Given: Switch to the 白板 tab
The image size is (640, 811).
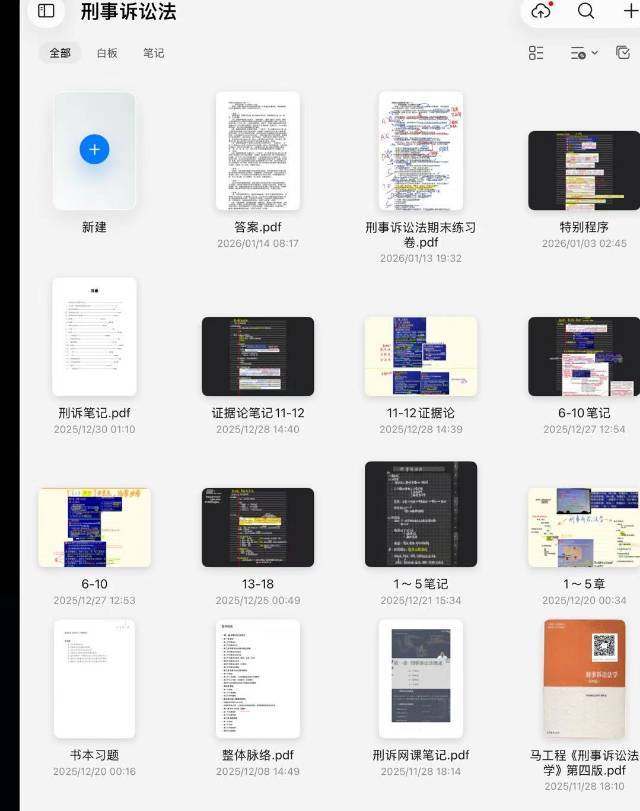Looking at the screenshot, I should 107,53.
